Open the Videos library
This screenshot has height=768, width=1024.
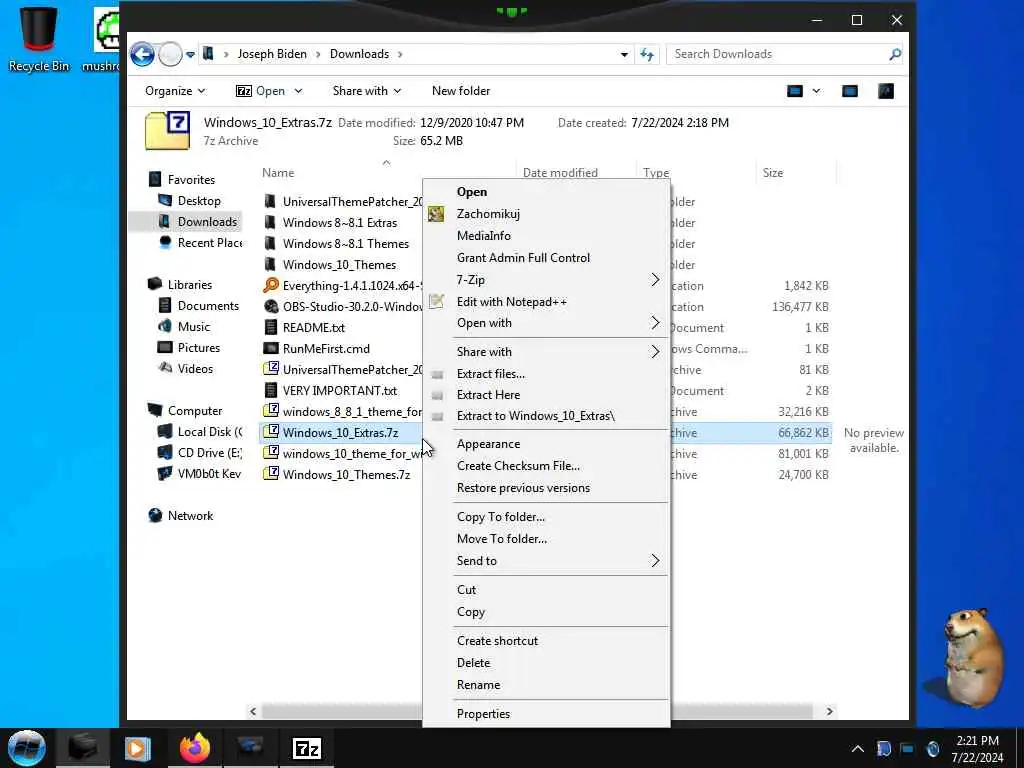[186, 368]
